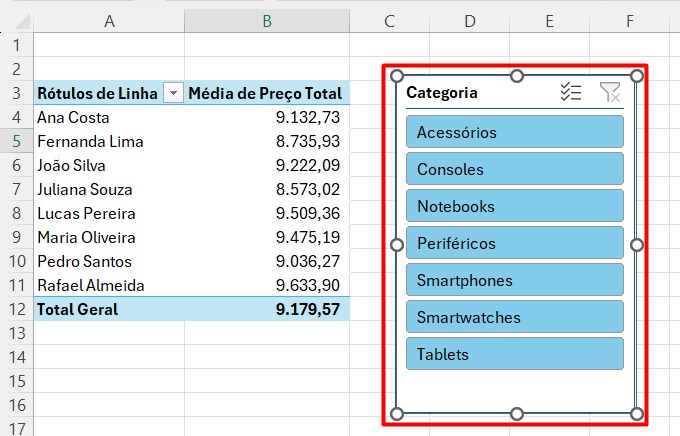Select column B header
Image resolution: width=680 pixels, height=436 pixels.
pos(267,21)
